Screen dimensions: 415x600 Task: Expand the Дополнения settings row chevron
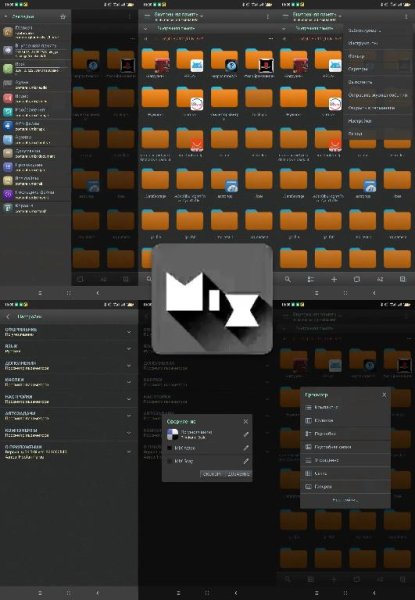pos(129,365)
